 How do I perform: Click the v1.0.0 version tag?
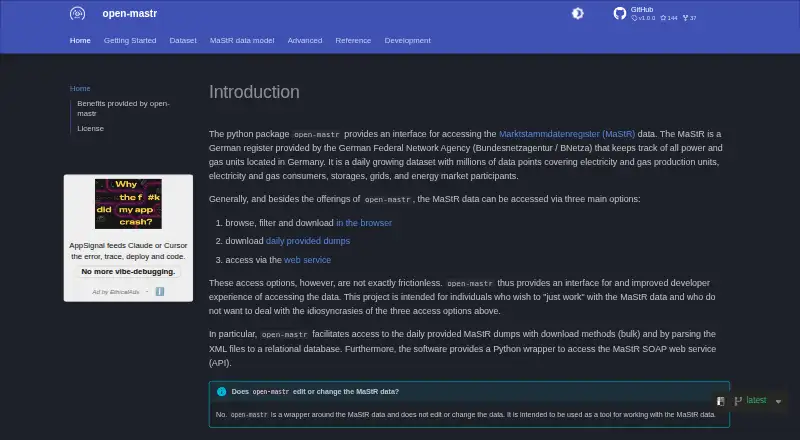(x=643, y=18)
